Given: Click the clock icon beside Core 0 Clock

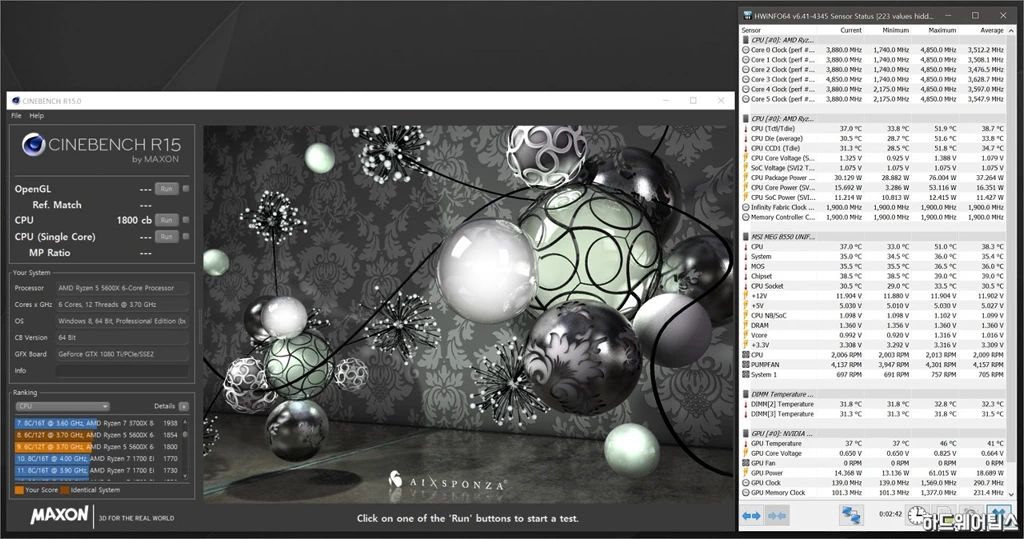Looking at the screenshot, I should (745, 50).
